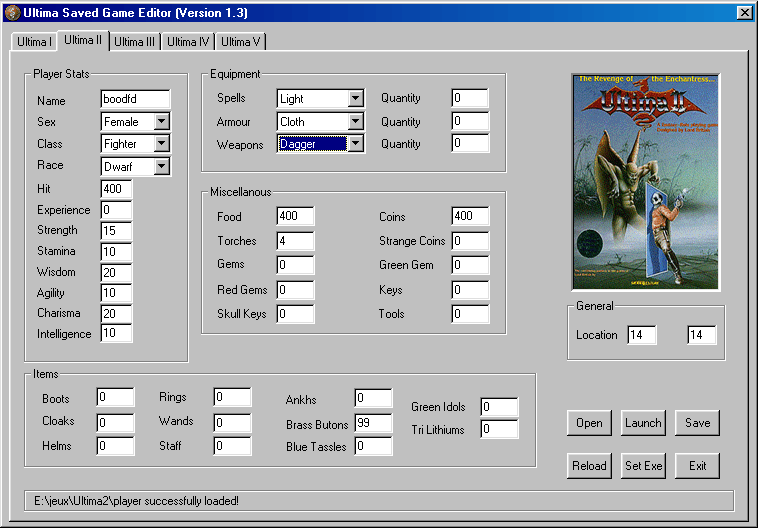Switch to the Ultima I tab

coord(34,42)
